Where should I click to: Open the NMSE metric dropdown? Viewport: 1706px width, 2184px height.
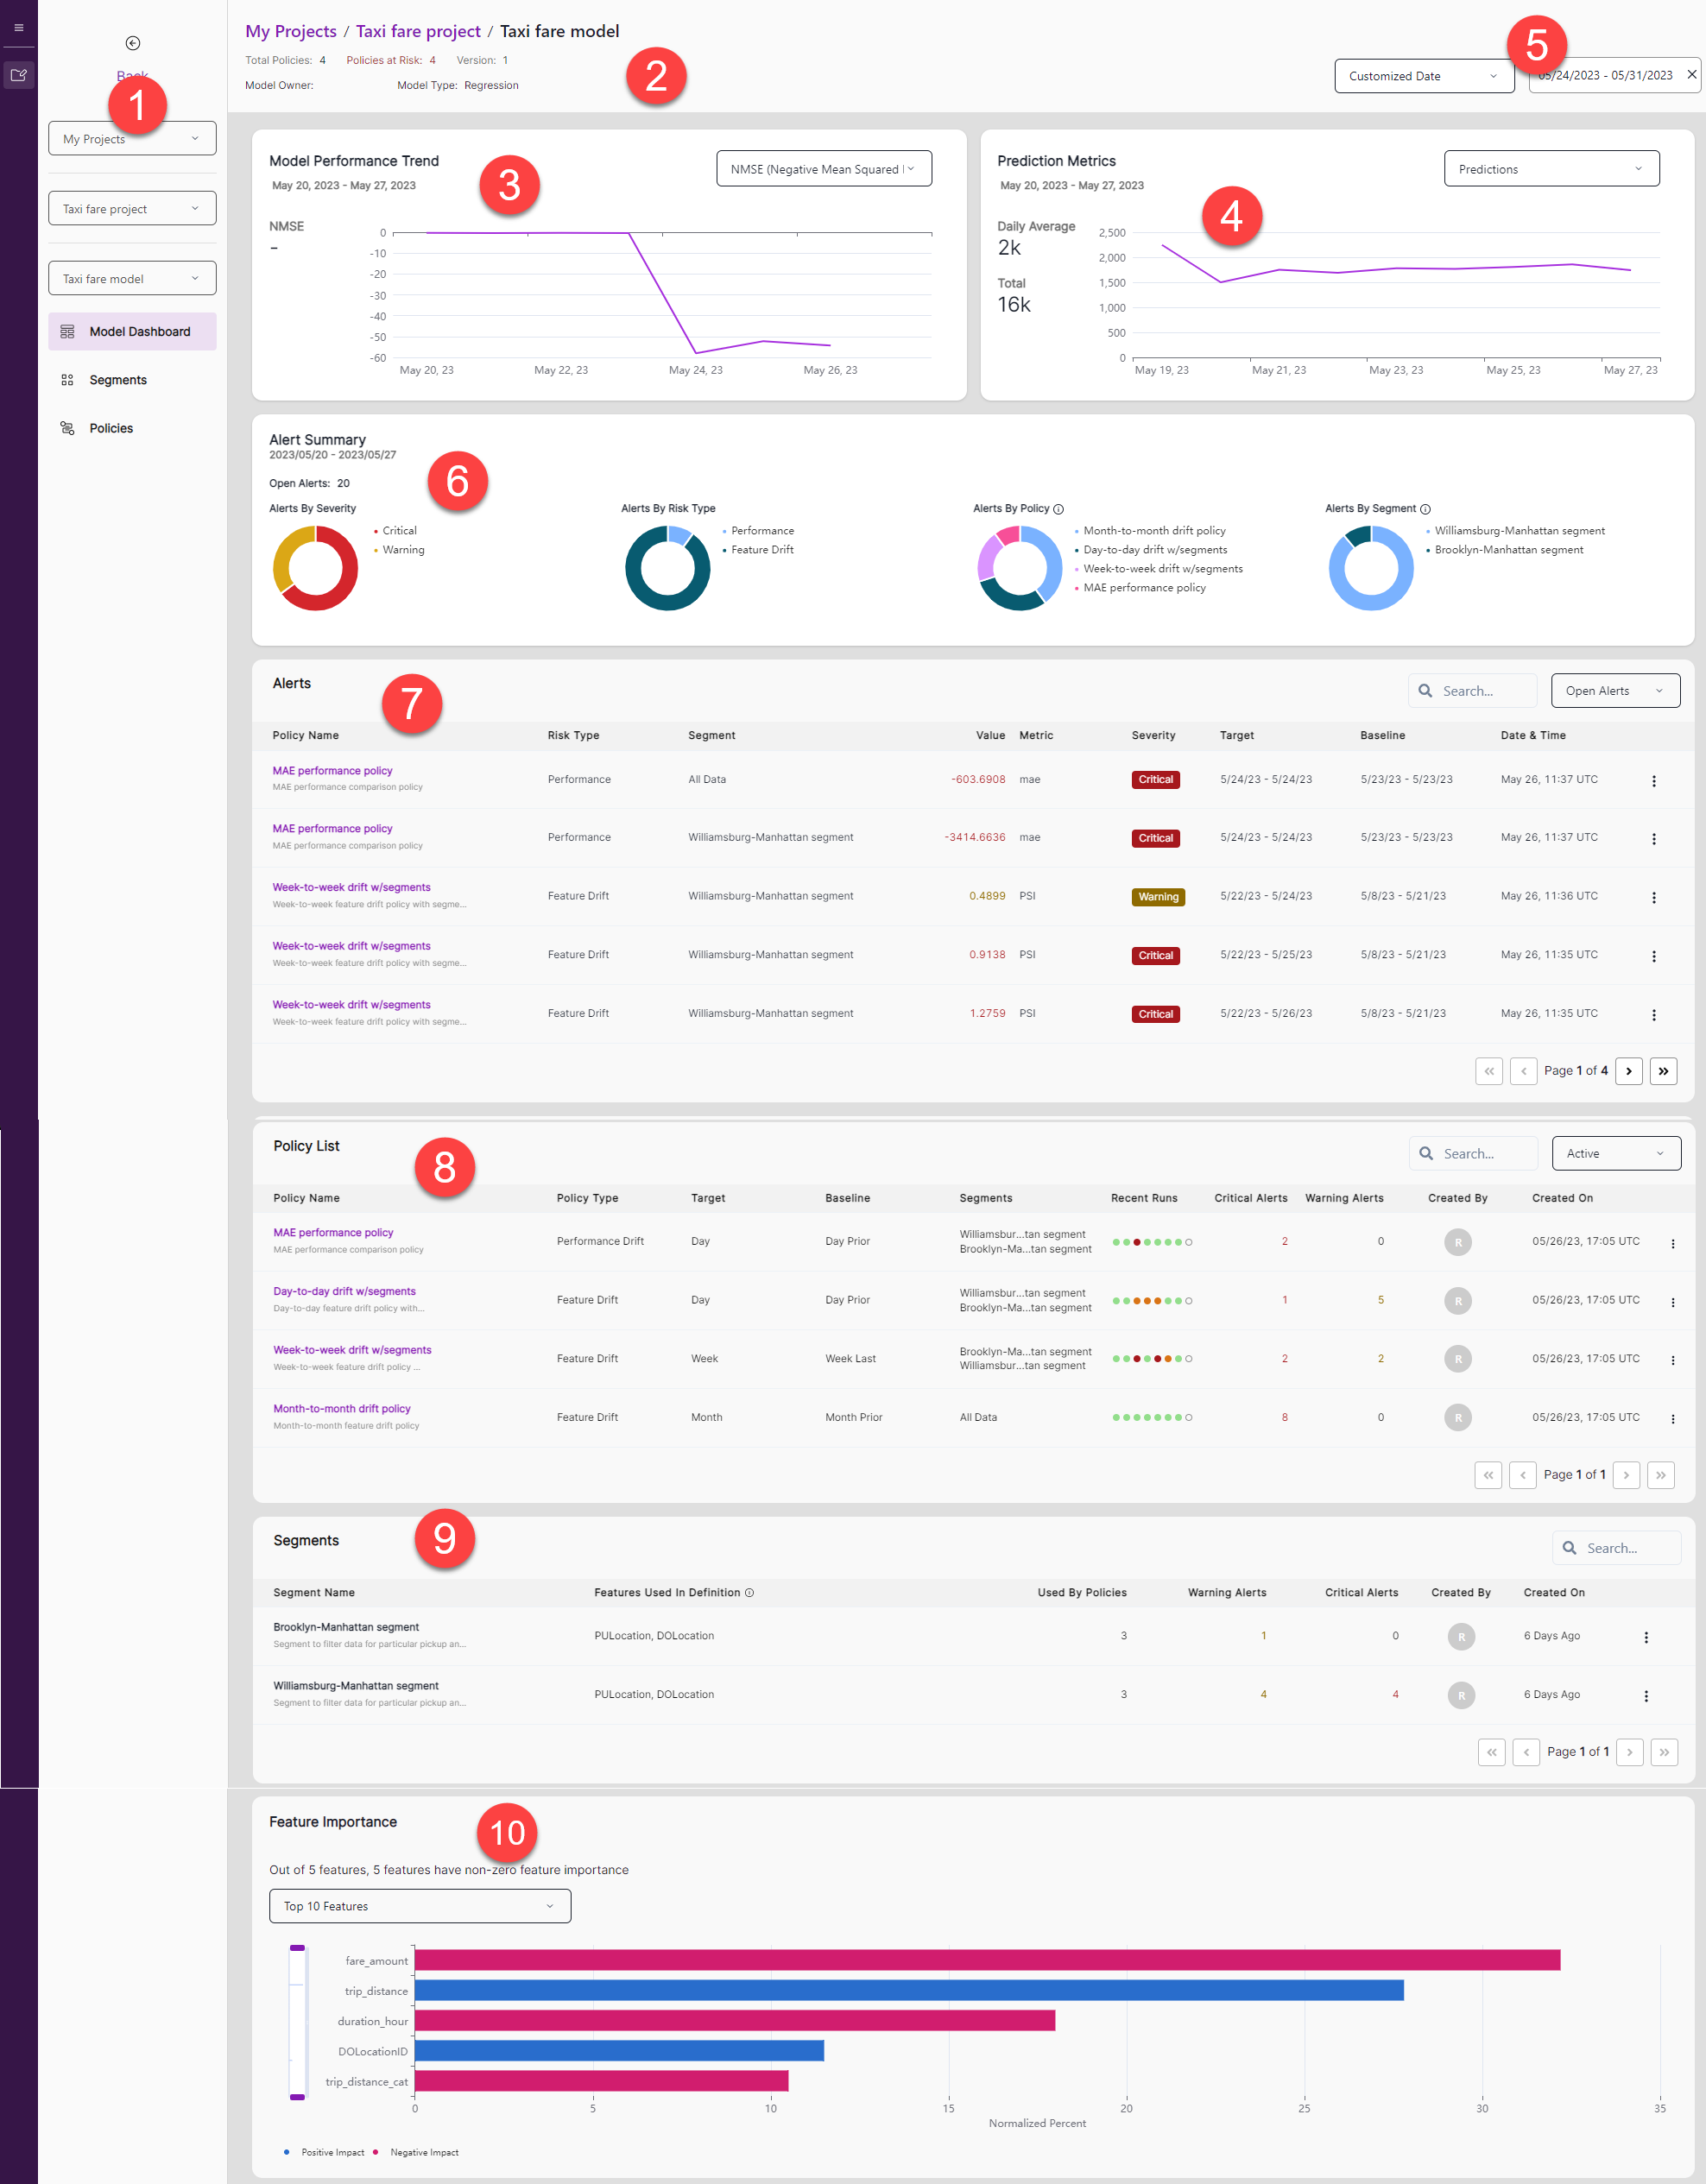[x=824, y=169]
